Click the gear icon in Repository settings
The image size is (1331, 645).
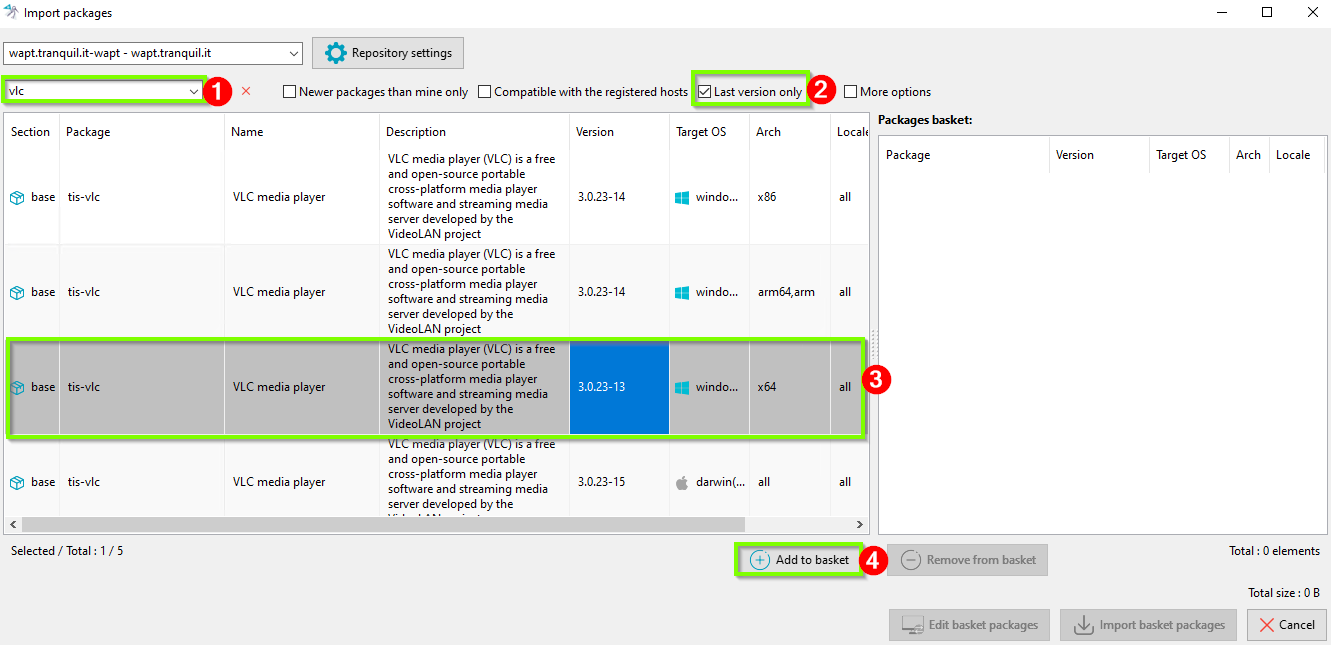(335, 53)
